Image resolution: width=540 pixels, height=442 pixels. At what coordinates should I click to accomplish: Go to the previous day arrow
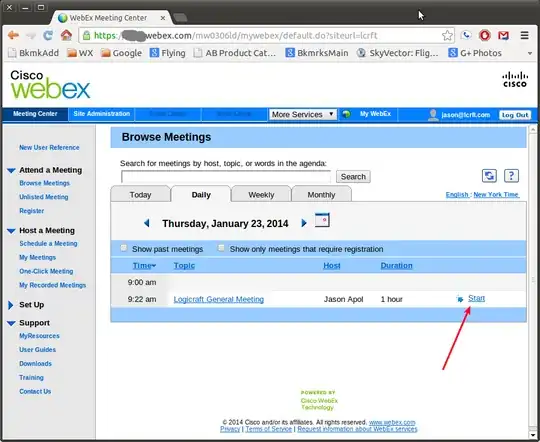[x=147, y=223]
